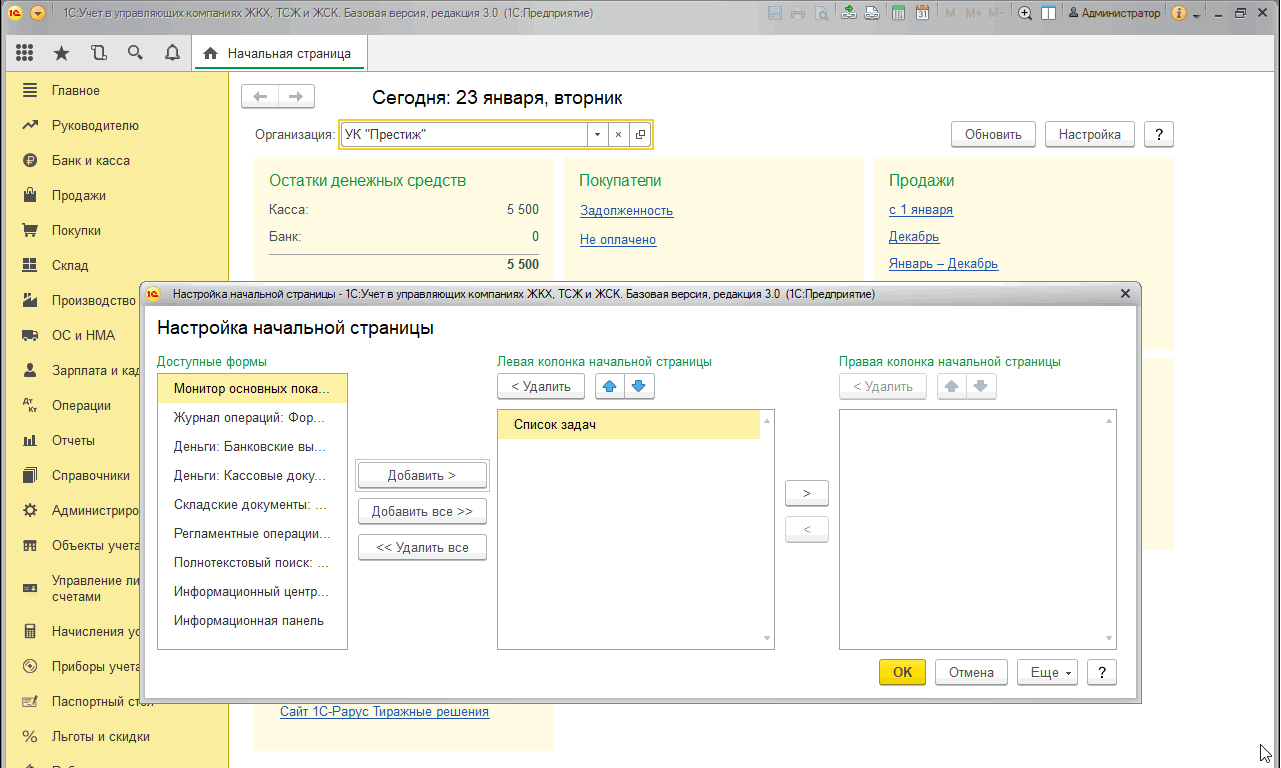Select Деньги: Кассовые доку... form
This screenshot has width=1281, height=768.
coord(252,476)
